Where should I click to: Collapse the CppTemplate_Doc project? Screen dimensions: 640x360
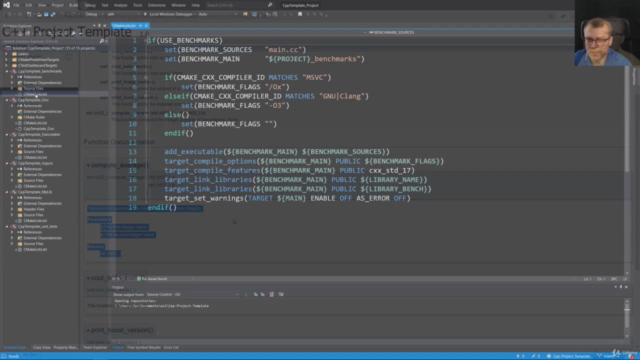(7, 100)
